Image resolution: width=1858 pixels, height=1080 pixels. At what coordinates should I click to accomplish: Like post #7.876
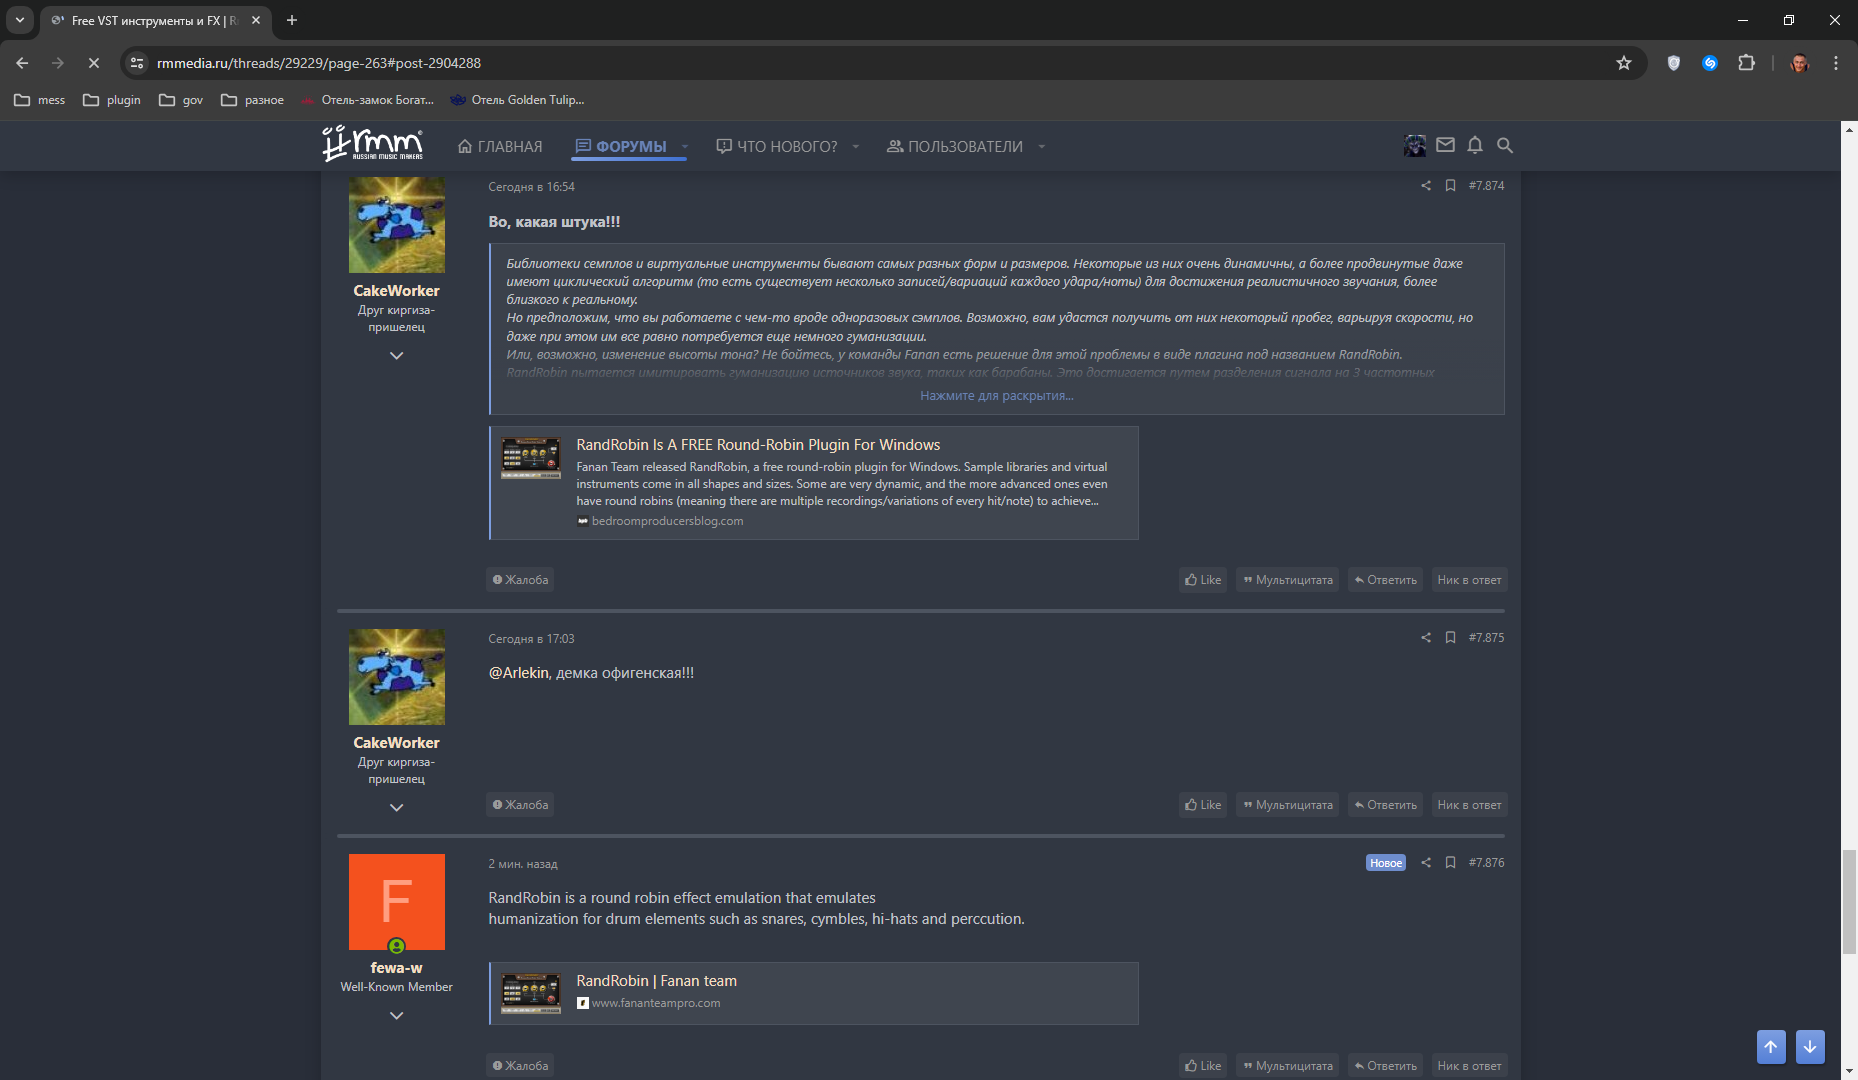(1203, 1066)
